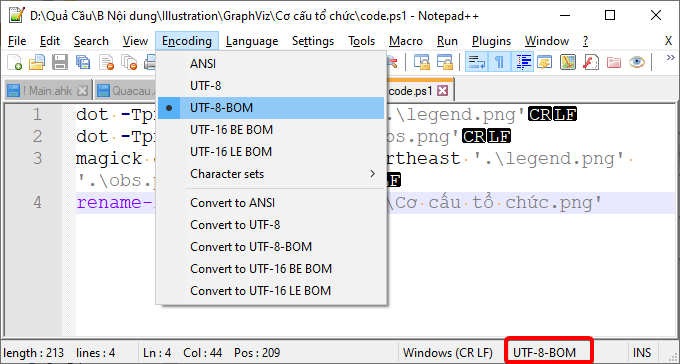Click the Open file folder icon

(x=37, y=62)
